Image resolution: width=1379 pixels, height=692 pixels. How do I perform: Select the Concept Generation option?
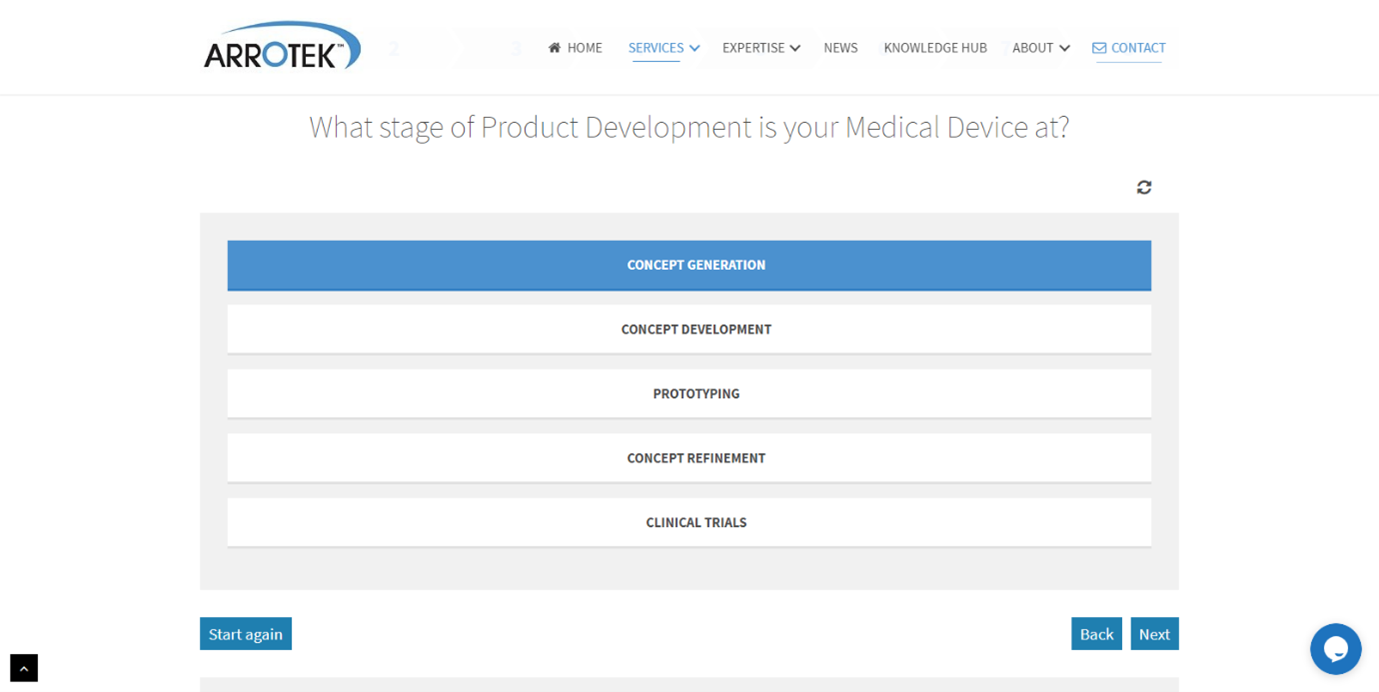tap(689, 265)
